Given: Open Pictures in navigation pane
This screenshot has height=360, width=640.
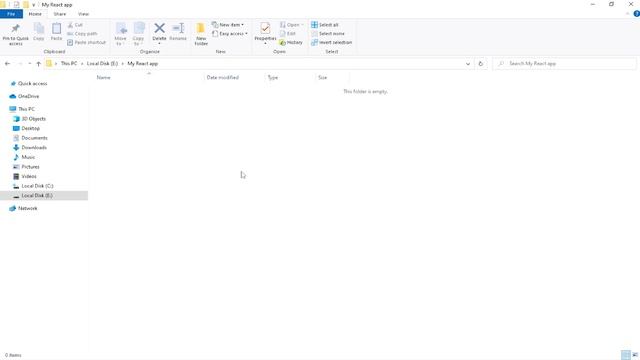Looking at the screenshot, I should [30, 167].
